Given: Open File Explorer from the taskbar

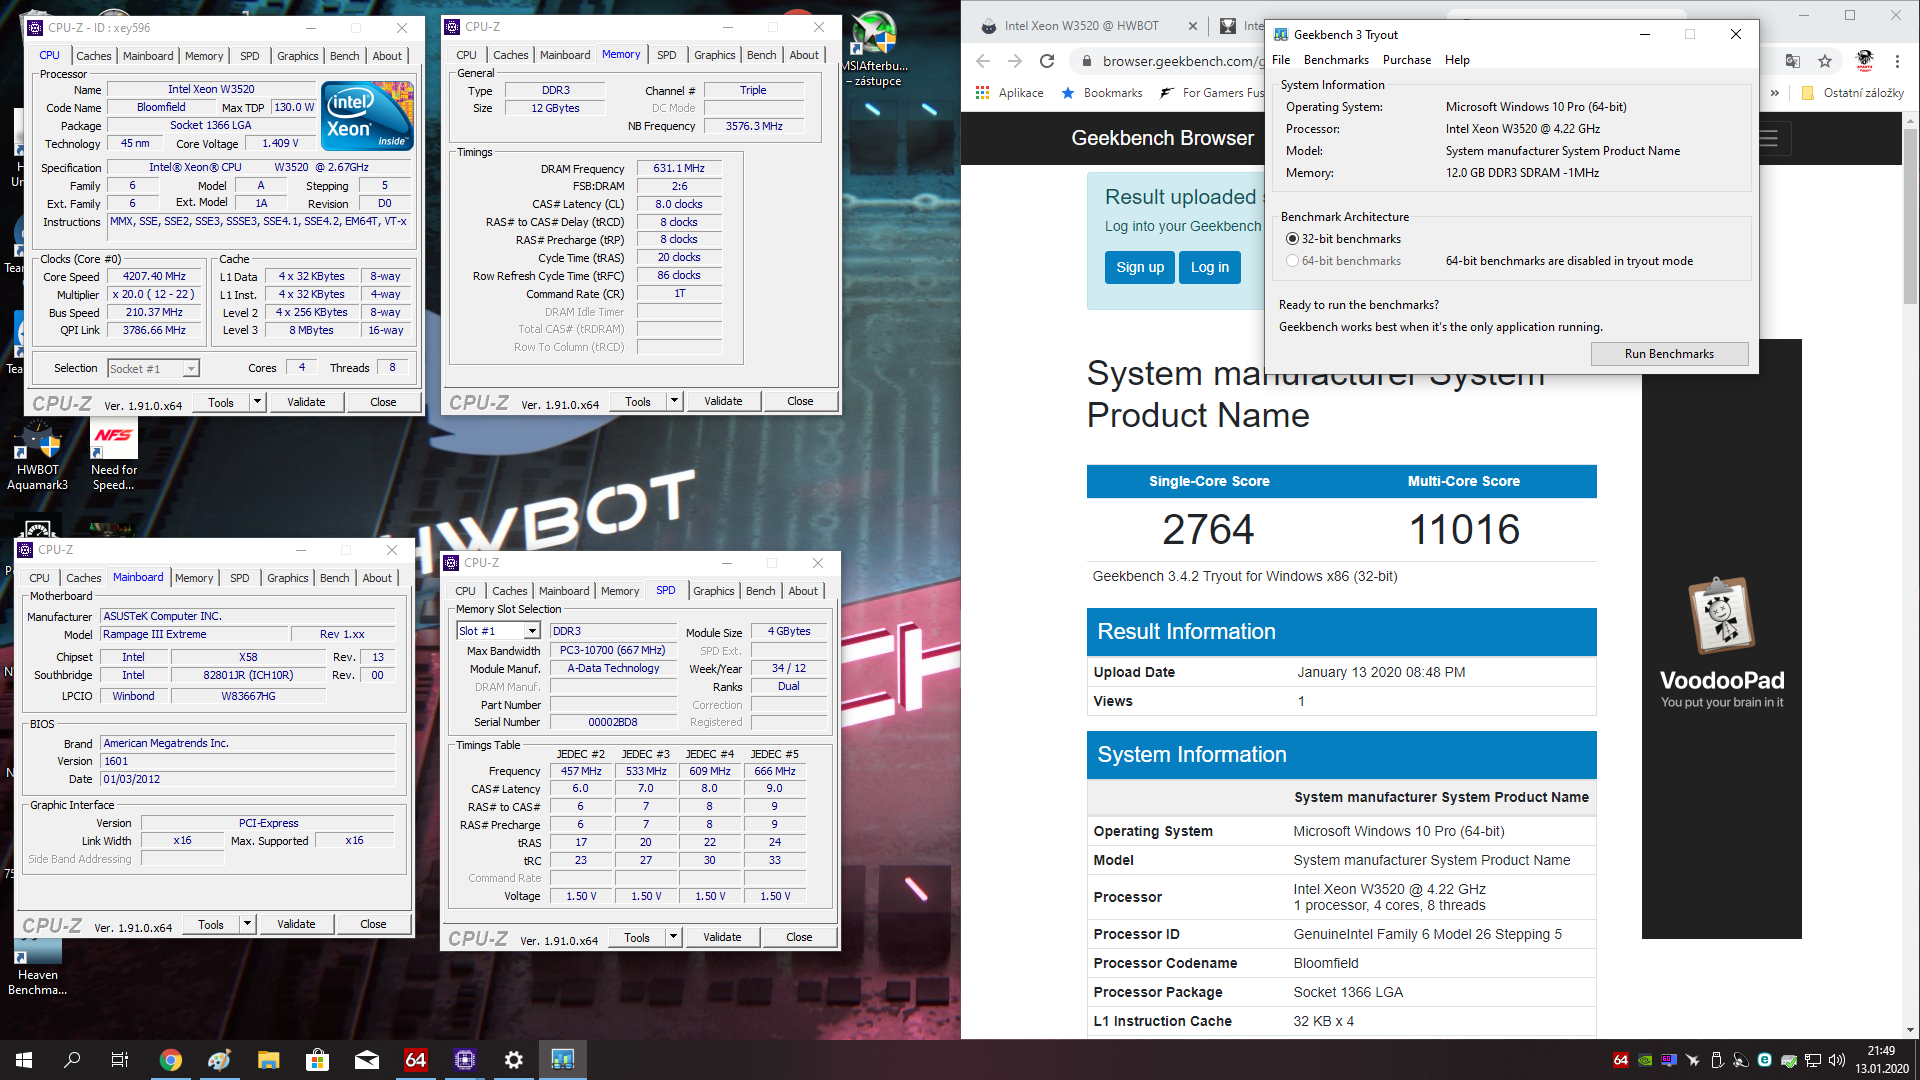Looking at the screenshot, I should 268,1060.
